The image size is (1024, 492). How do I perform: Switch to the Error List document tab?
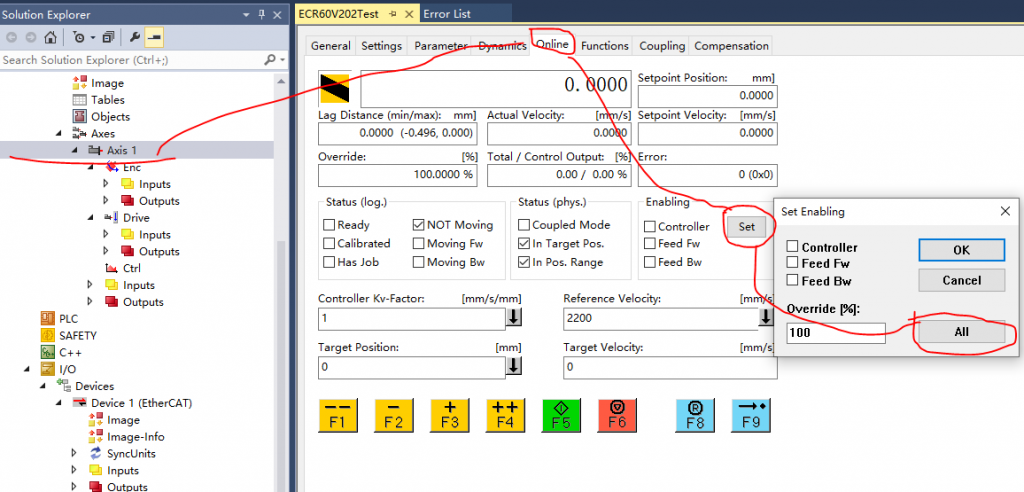click(447, 14)
